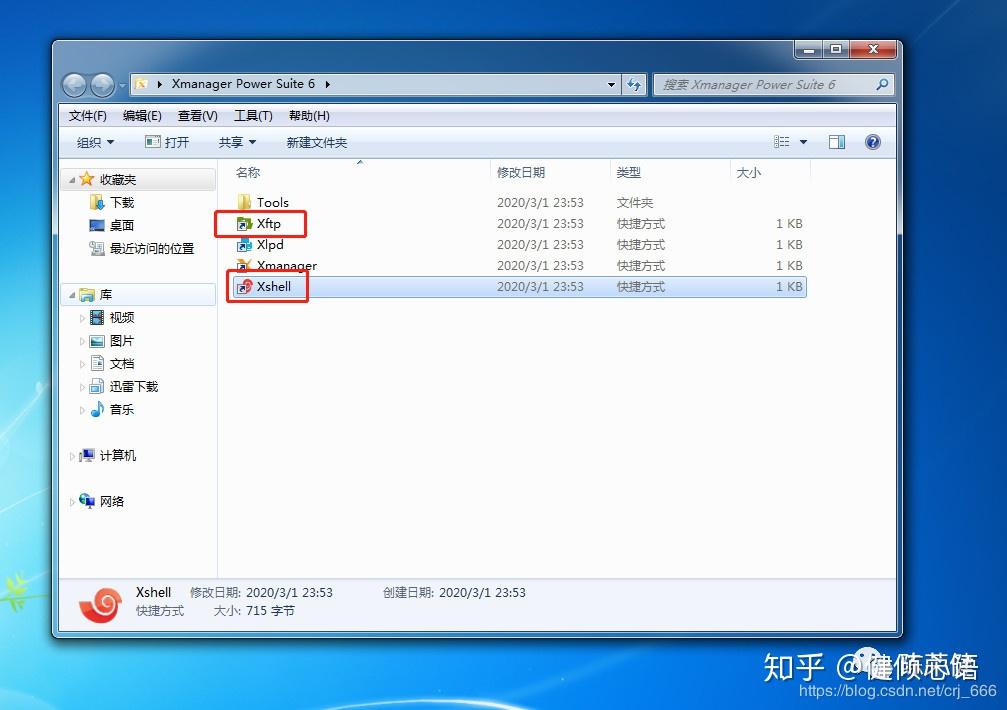The image size is (1007, 710).
Task: Open the 工具 menu
Action: [252, 115]
